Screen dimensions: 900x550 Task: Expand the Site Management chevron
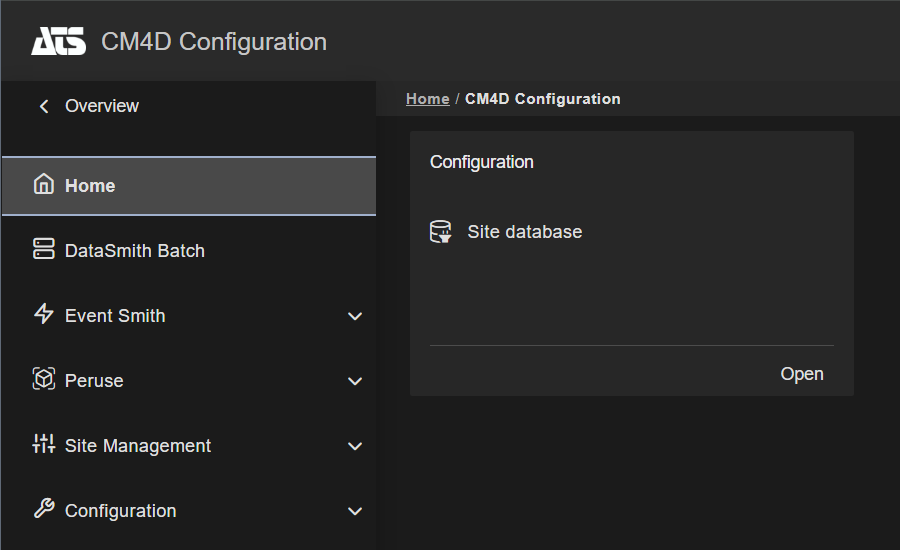tap(354, 446)
